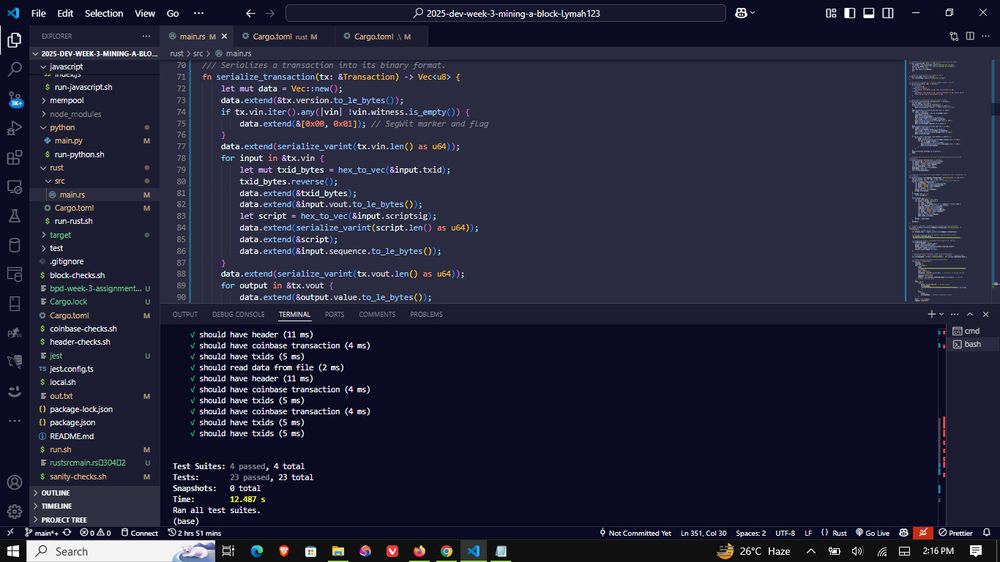This screenshot has height=562, width=1000.
Task: Click the Customize Layout icon
Action: pos(830,13)
